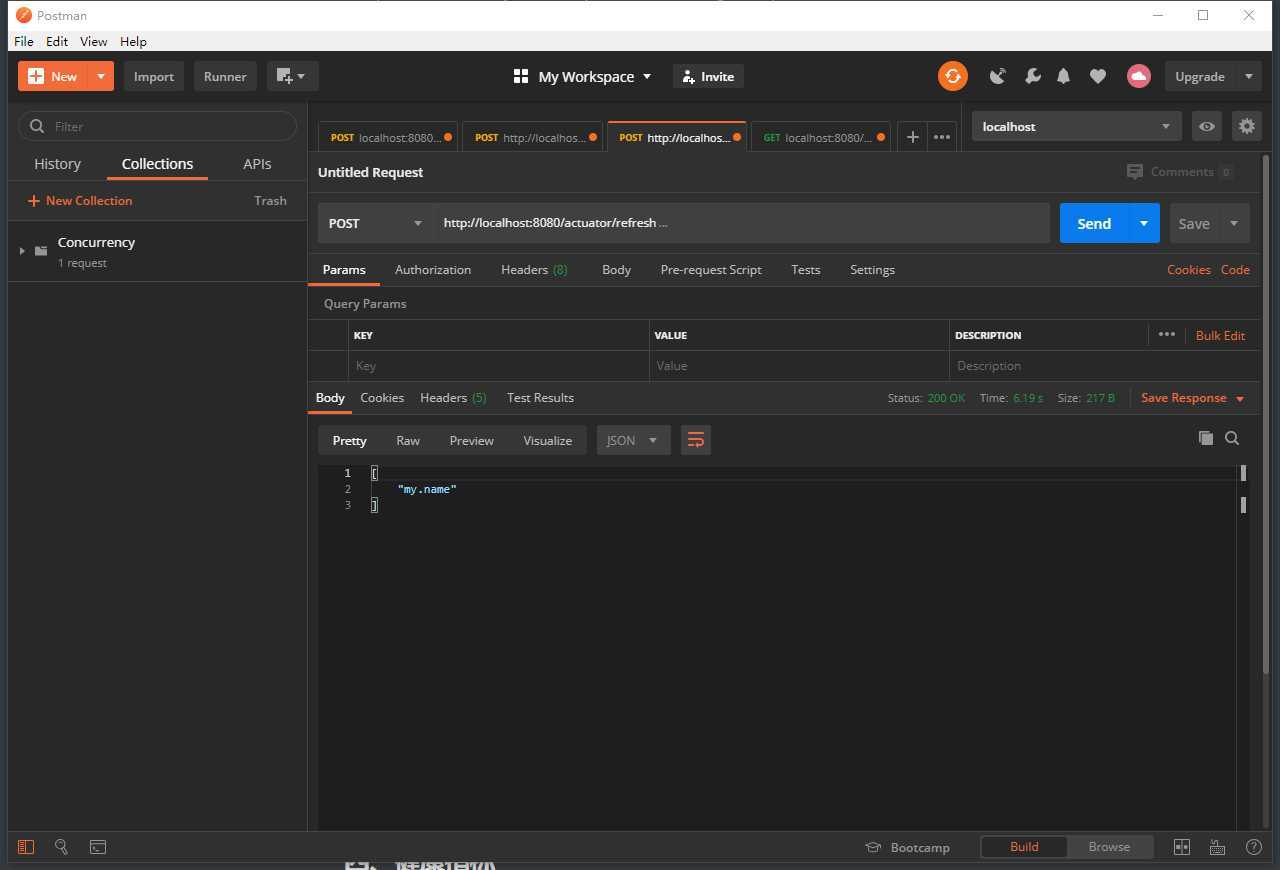Open the Upgrade dropdown arrow

(1248, 76)
